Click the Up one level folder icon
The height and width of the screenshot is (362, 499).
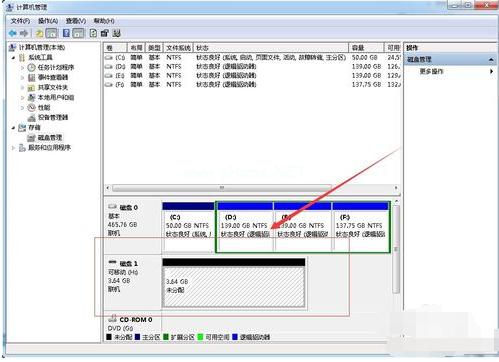tap(39, 33)
